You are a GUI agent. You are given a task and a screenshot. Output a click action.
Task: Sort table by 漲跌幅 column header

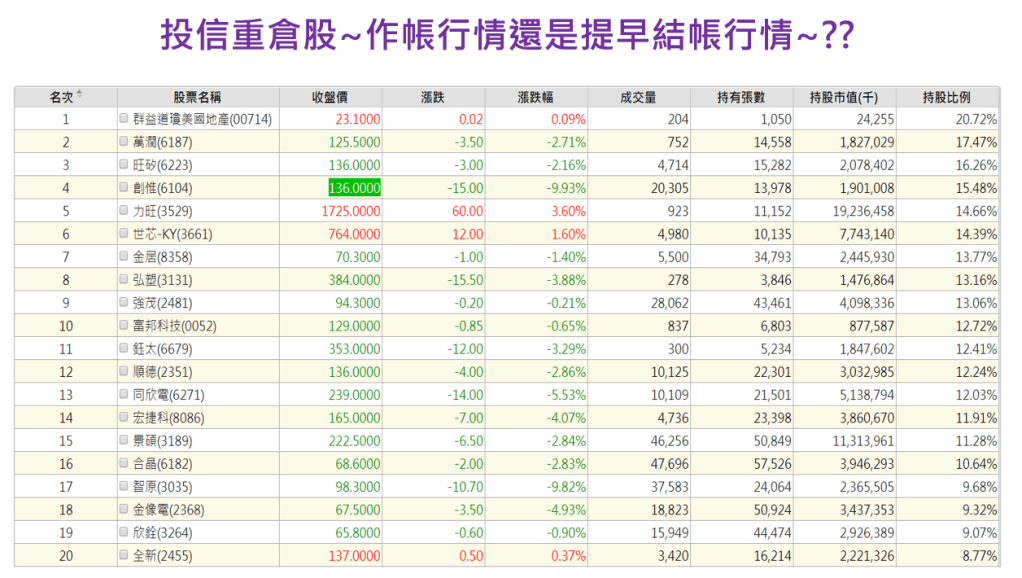click(535, 97)
